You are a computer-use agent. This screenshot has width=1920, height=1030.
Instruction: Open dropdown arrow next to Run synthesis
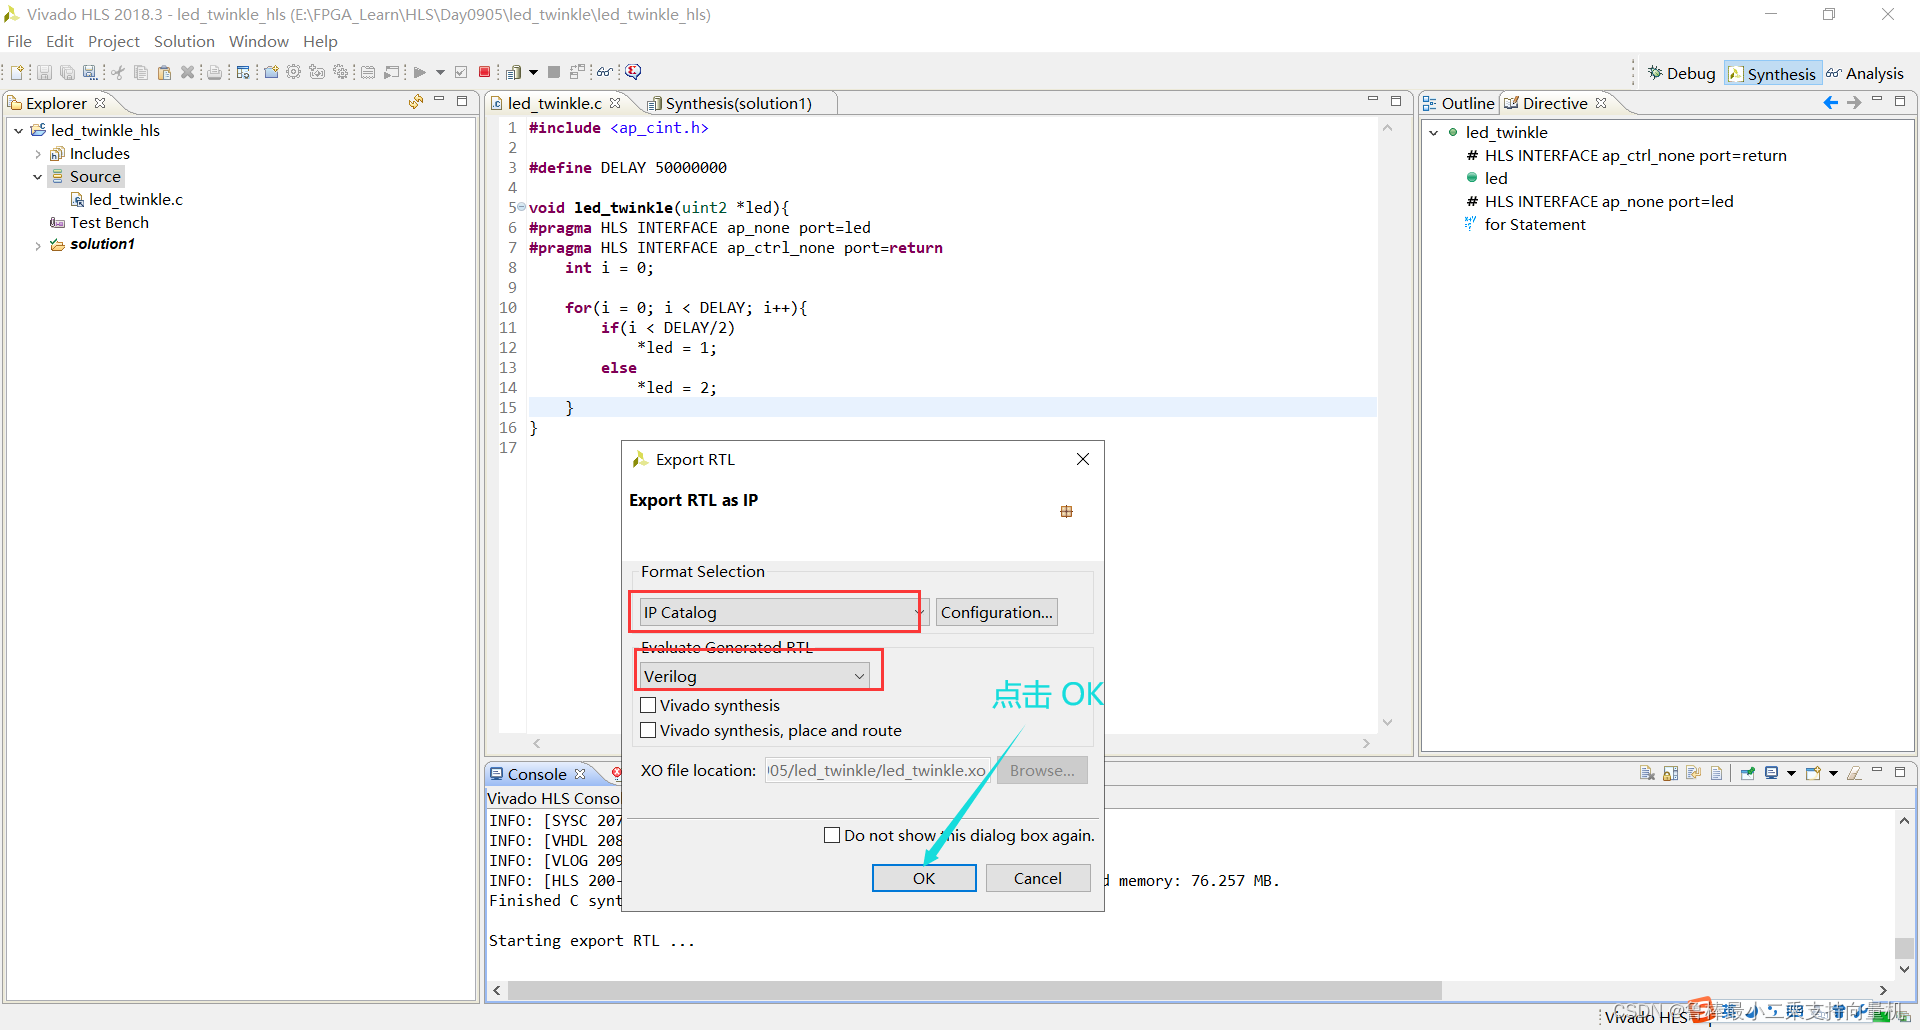(440, 72)
